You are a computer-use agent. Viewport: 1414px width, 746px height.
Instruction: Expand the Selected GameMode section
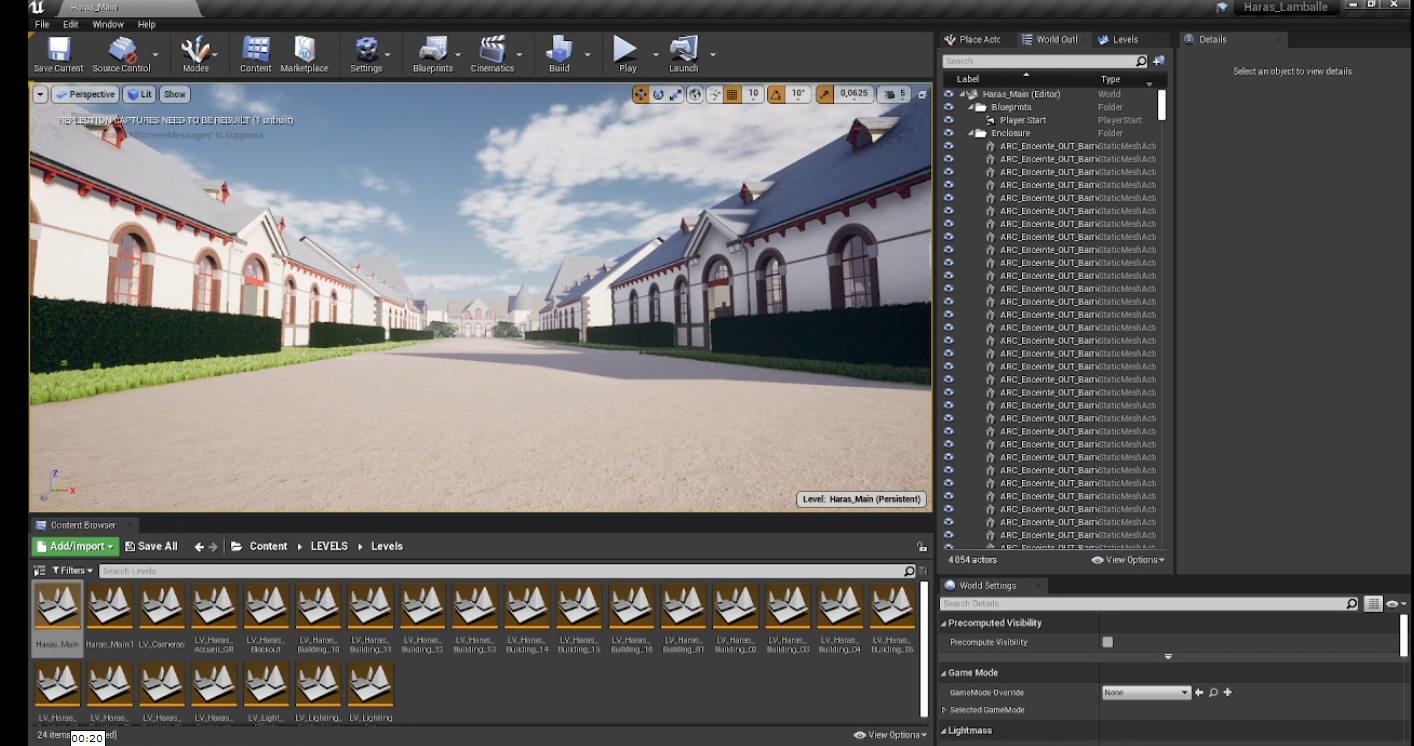944,710
